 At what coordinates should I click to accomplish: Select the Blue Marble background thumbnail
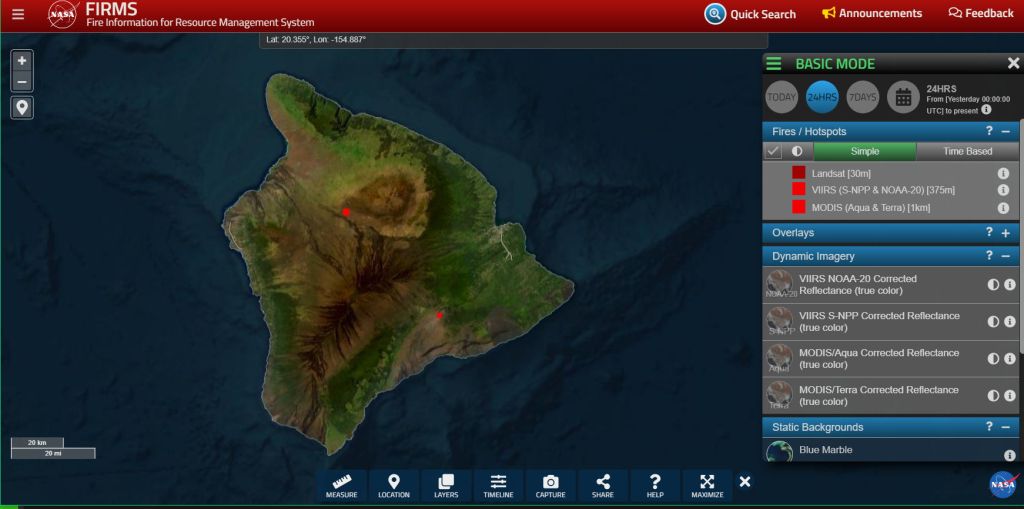coord(779,451)
